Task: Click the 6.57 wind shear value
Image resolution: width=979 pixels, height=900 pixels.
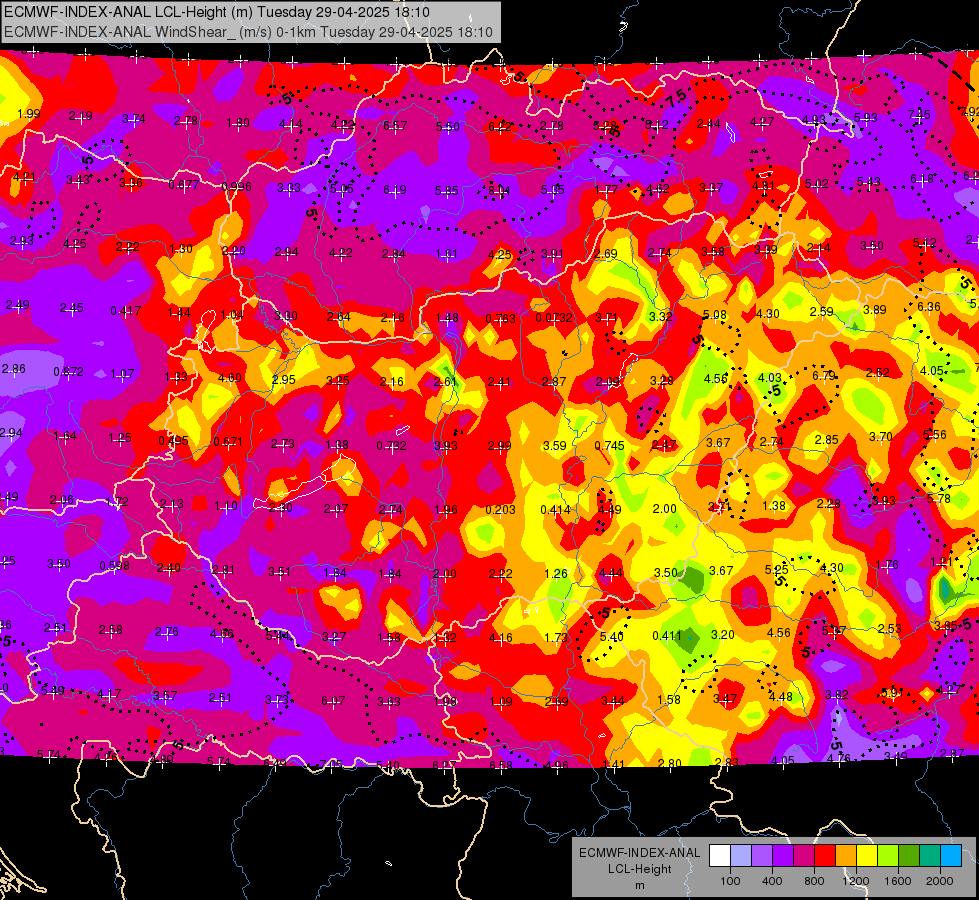Action: [395, 126]
